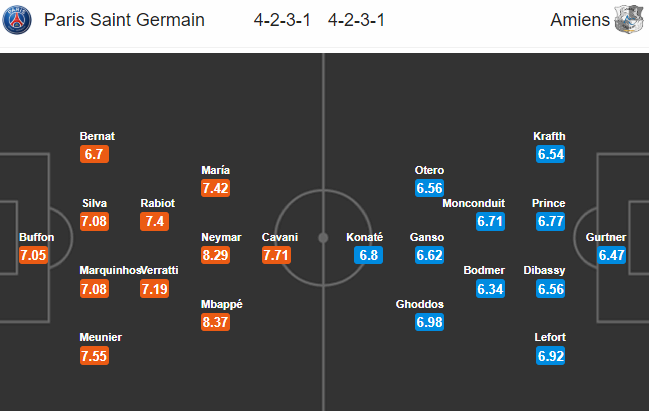The height and width of the screenshot is (411, 649).
Task: Select Lefort's 6.92 rating badge
Action: point(550,356)
